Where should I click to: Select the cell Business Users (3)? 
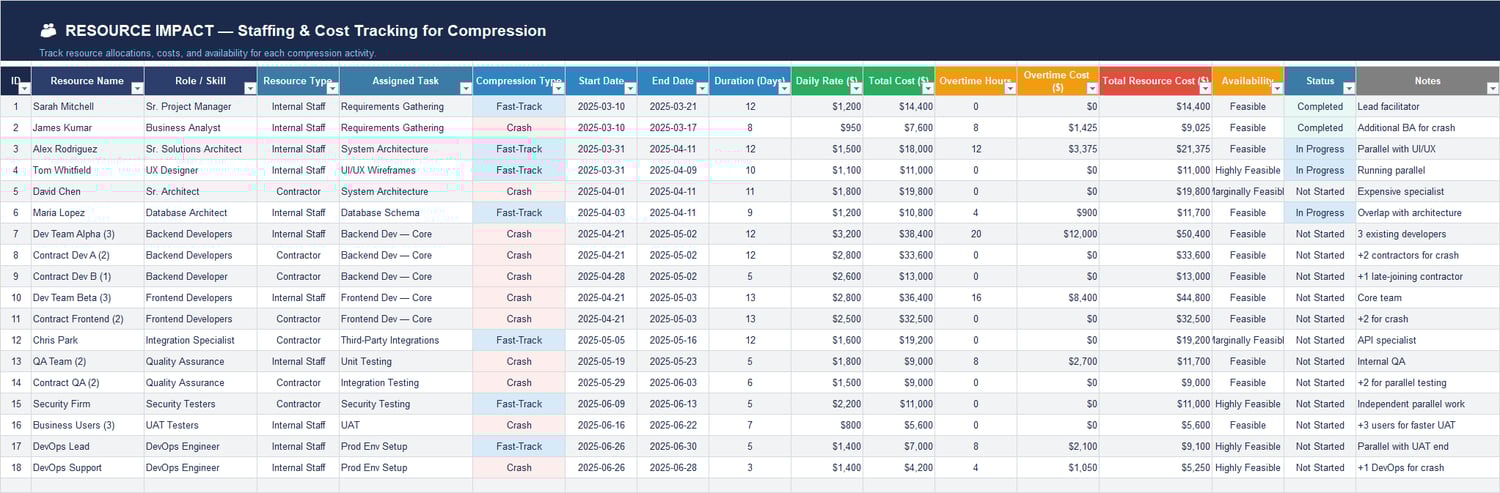[x=88, y=425]
